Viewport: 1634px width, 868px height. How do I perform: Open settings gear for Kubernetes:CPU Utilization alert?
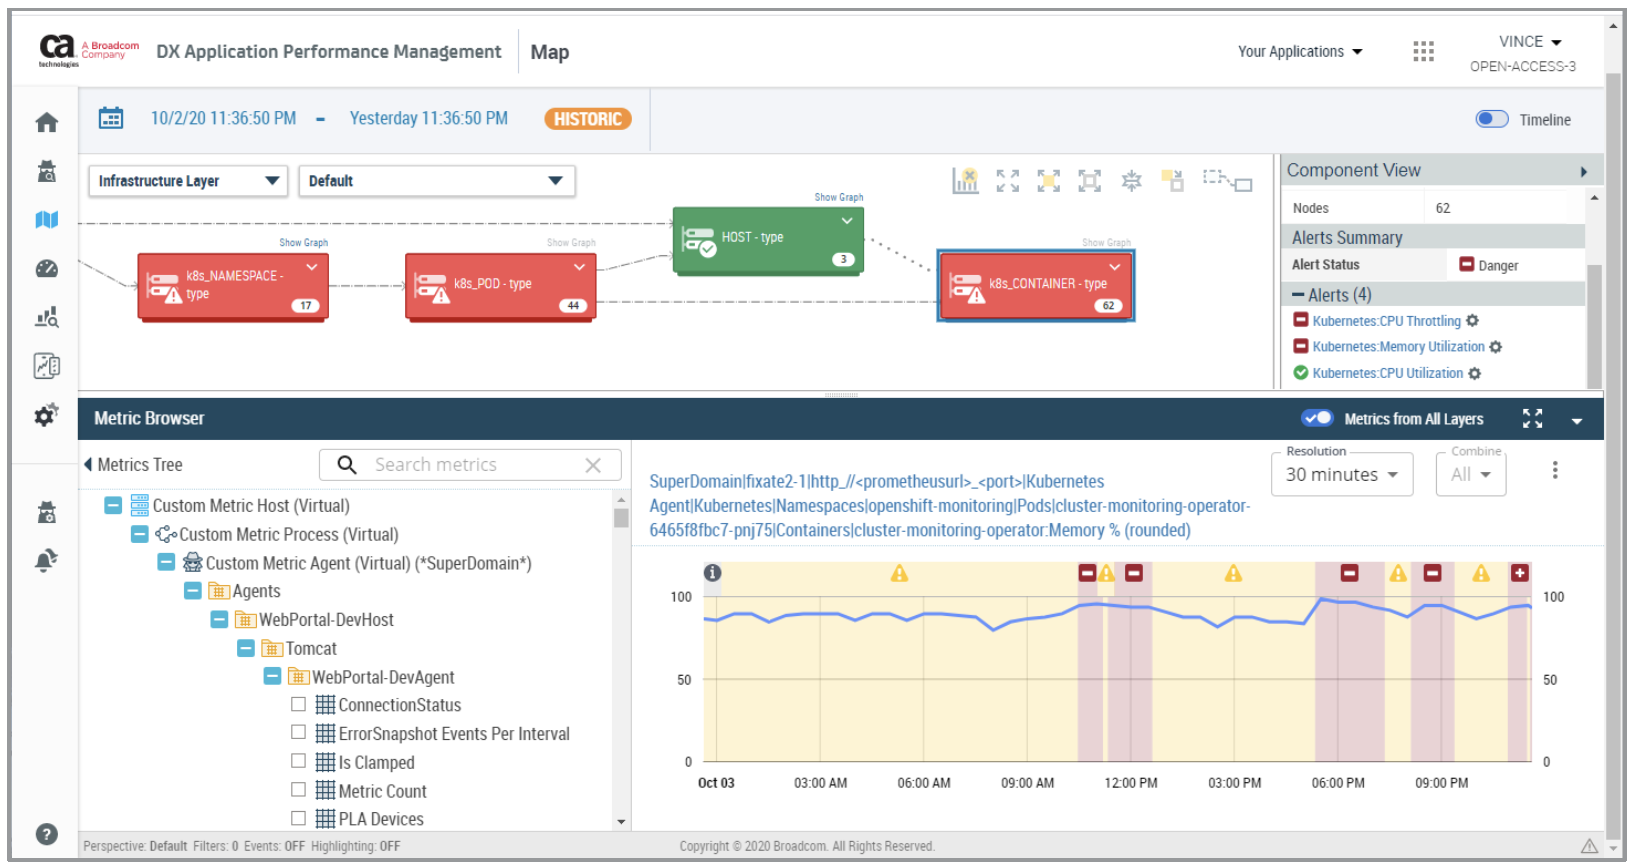[1474, 373]
